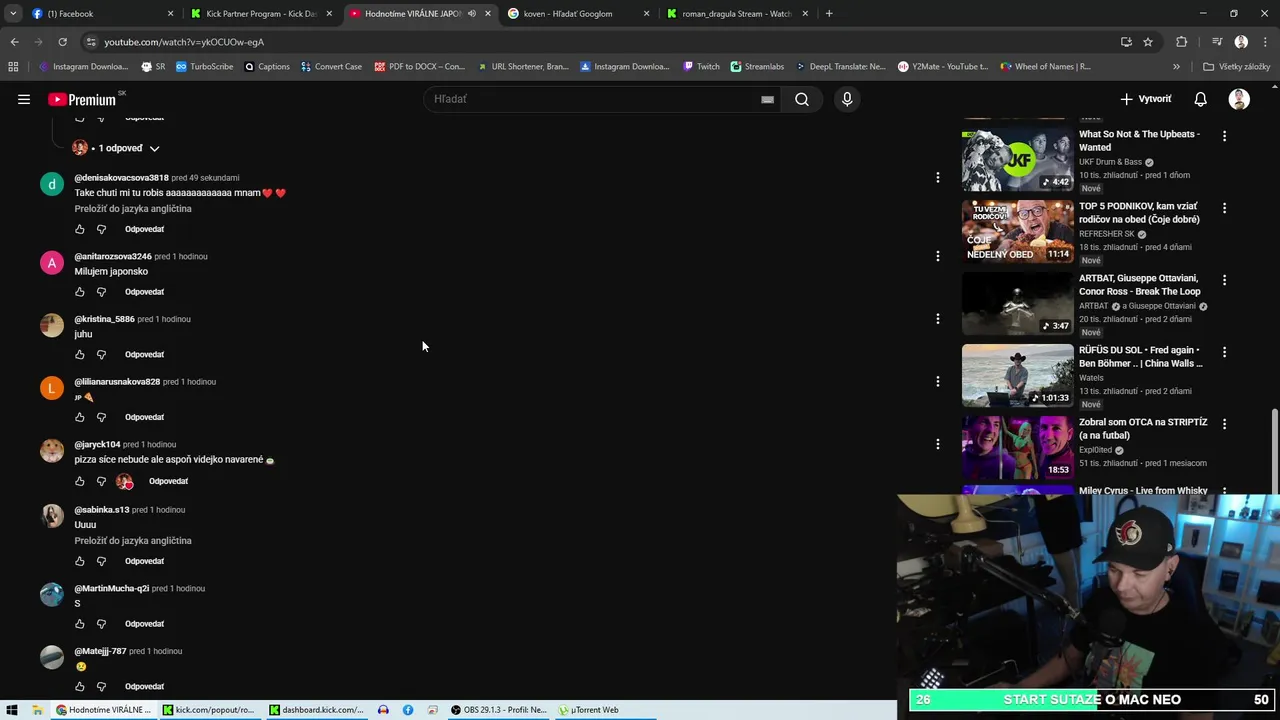Open menu for 'What So Not & The Upbeats' video

coord(1224,136)
